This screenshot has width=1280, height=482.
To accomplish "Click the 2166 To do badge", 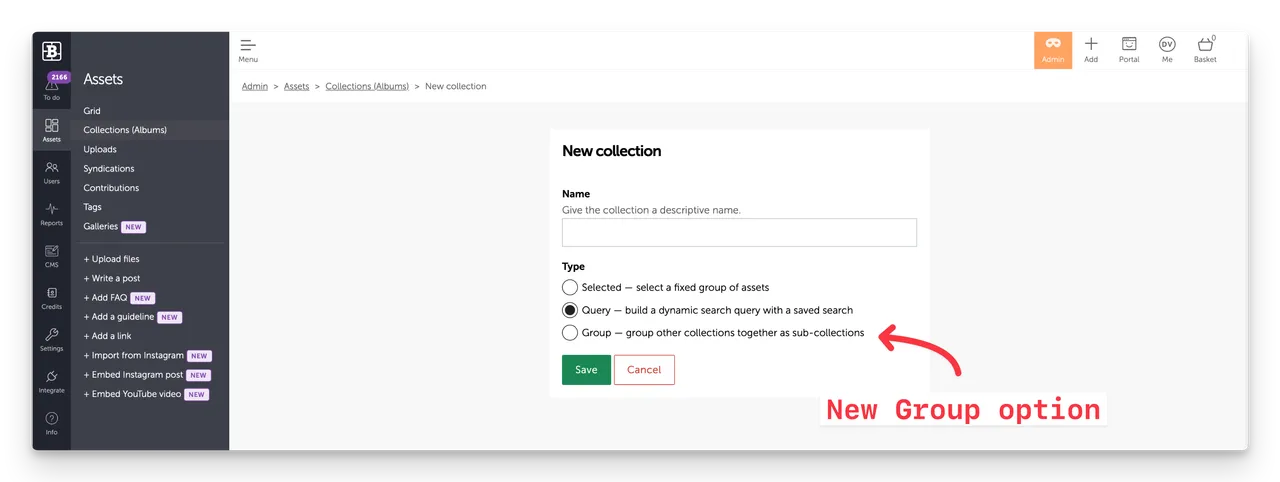I will (x=59, y=77).
